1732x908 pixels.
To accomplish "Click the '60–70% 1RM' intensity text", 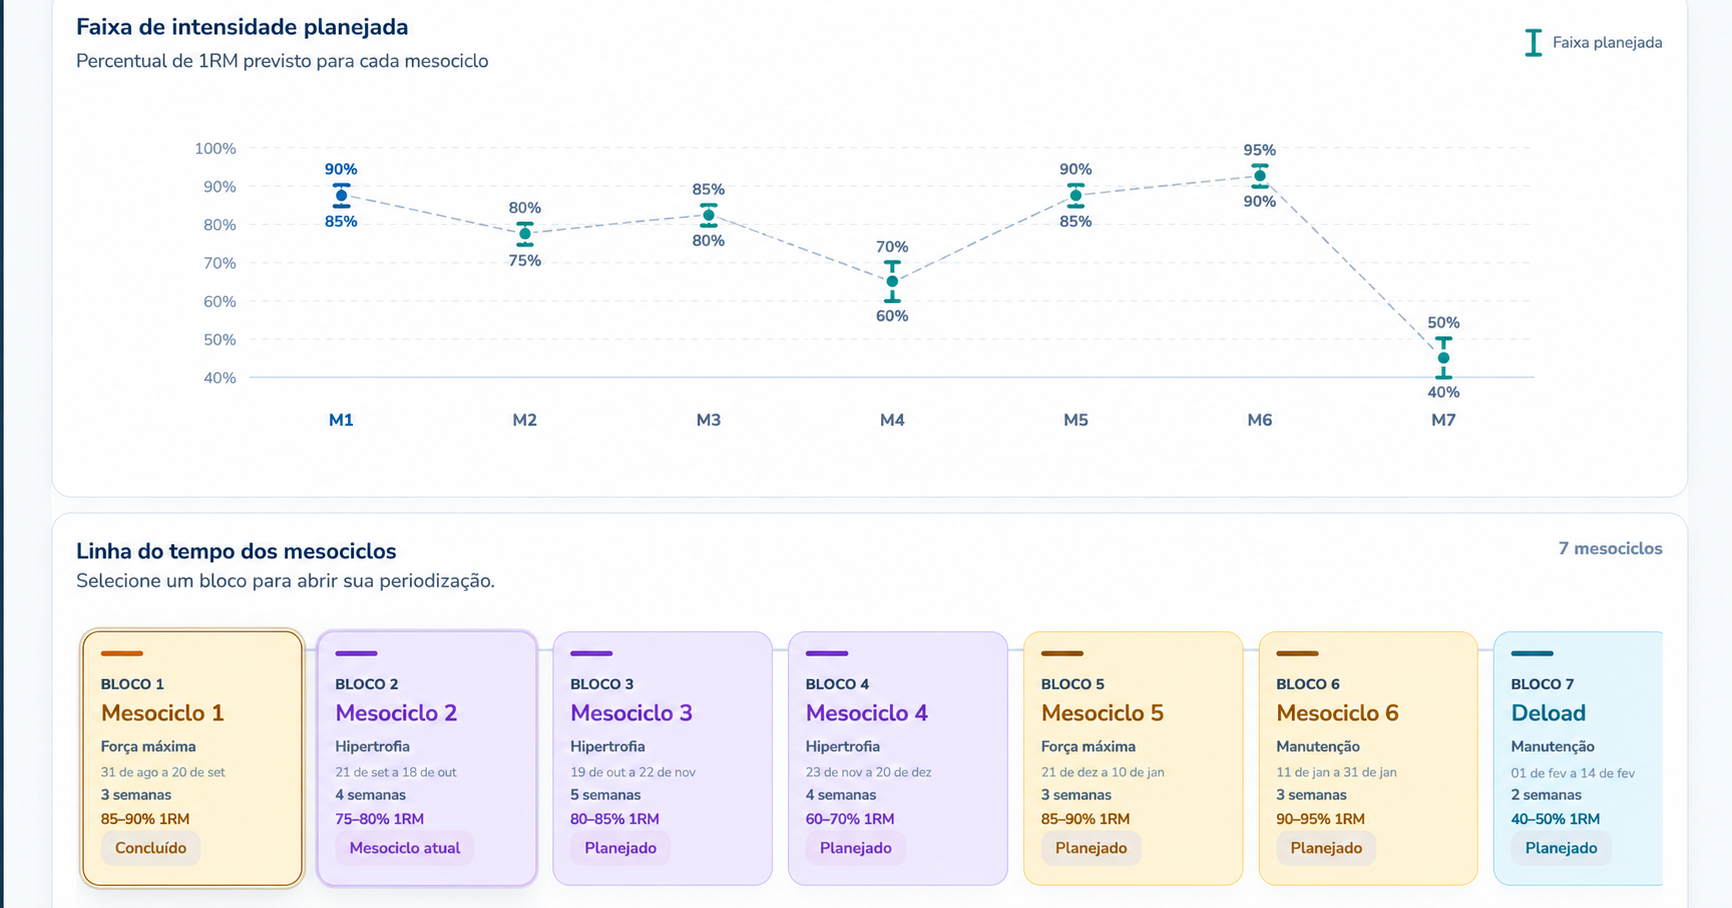I will pyautogui.click(x=850, y=819).
